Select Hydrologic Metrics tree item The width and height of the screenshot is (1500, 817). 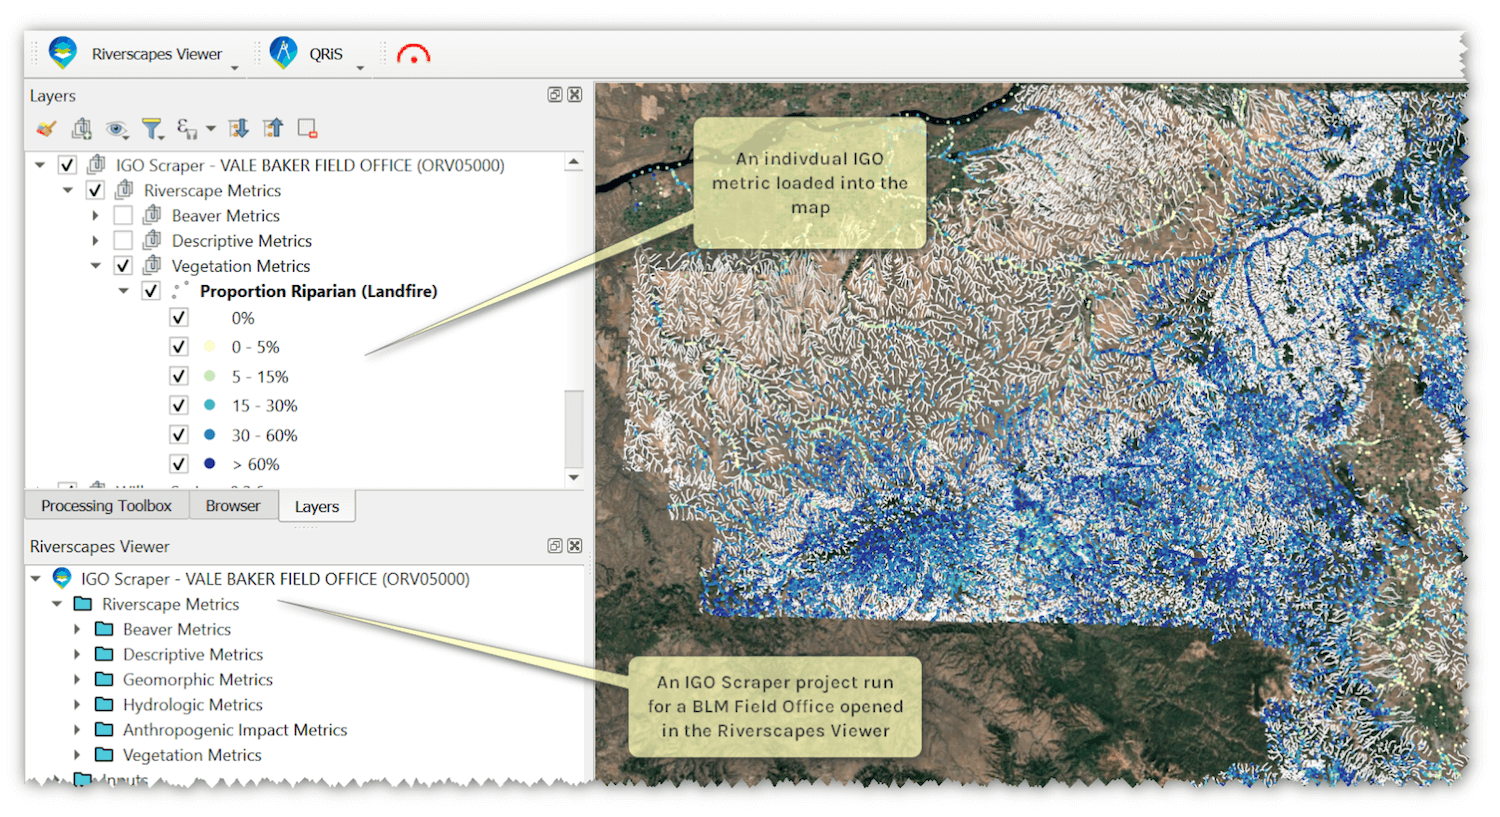coord(193,705)
